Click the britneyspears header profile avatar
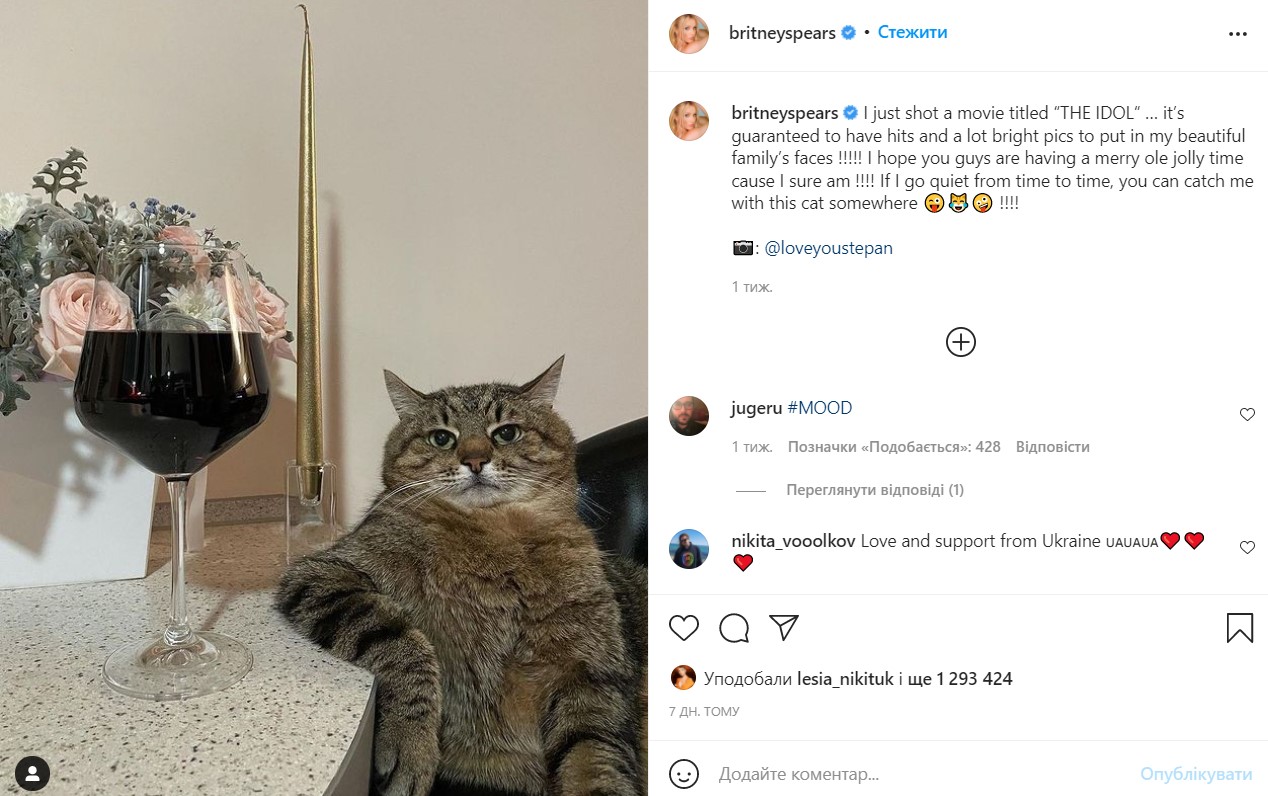This screenshot has width=1268, height=796. (689, 33)
